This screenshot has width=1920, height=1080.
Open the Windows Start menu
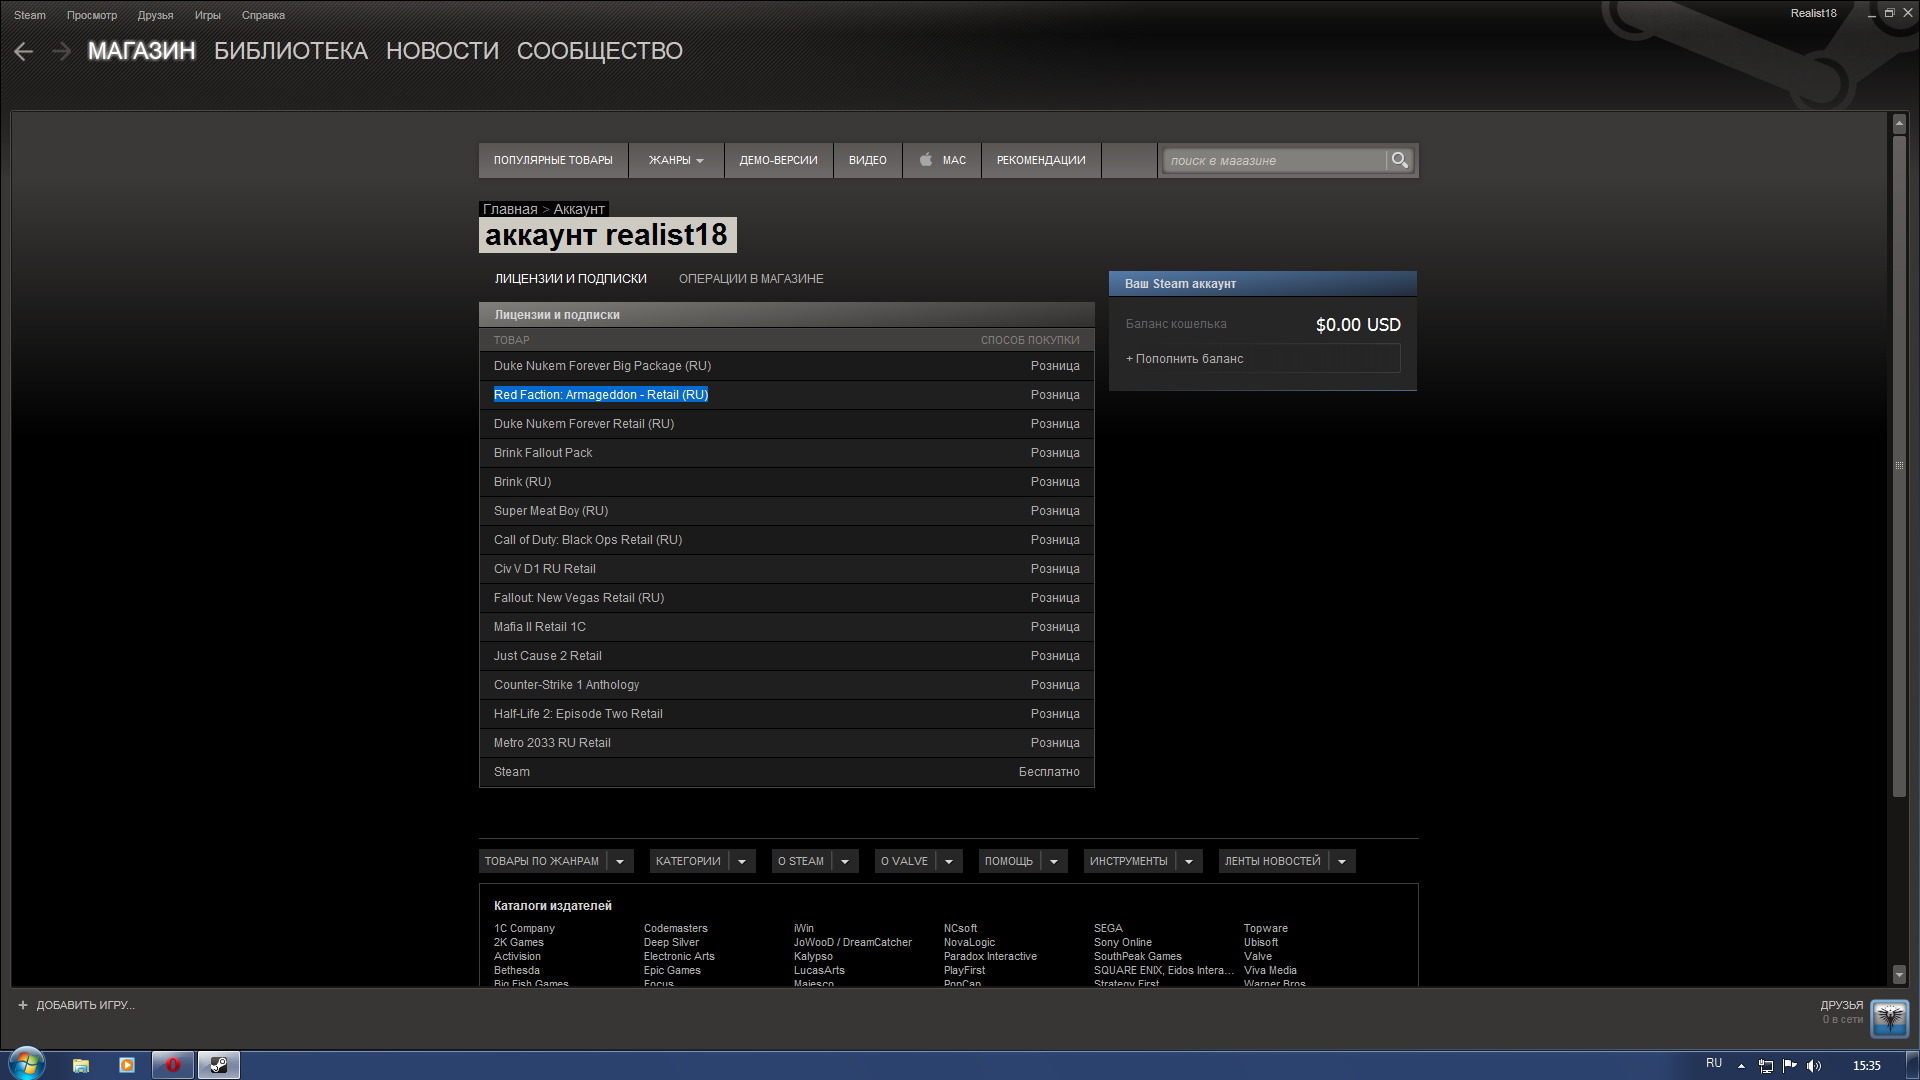27,1064
